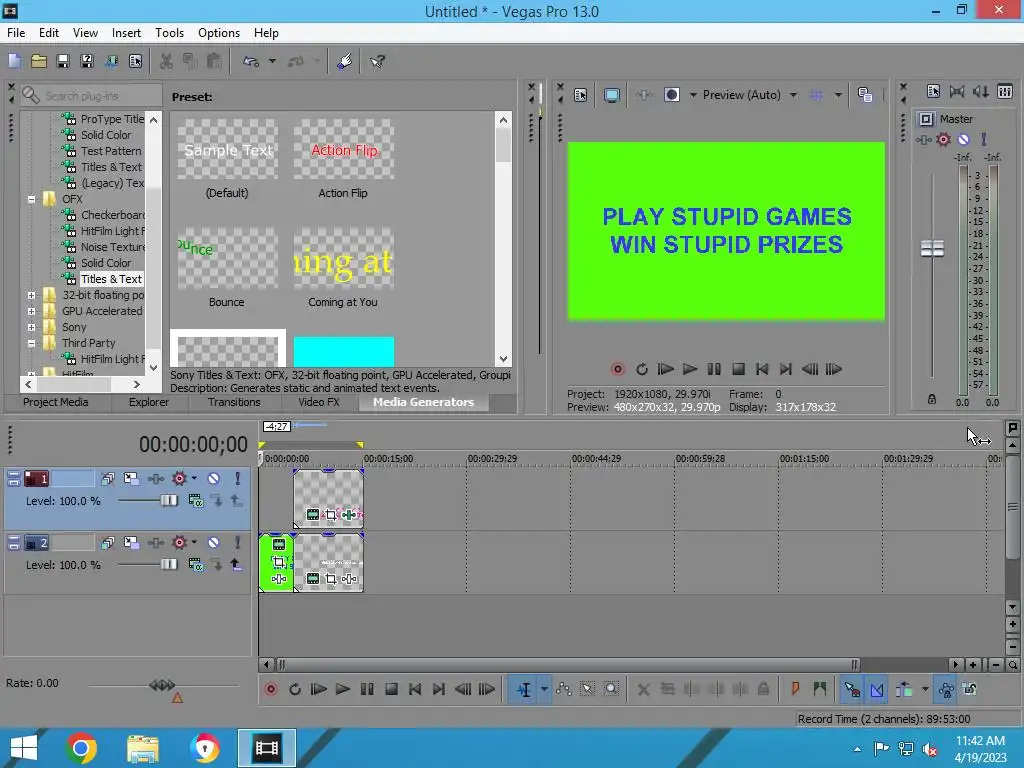Click the track 2 Level slider

point(168,564)
